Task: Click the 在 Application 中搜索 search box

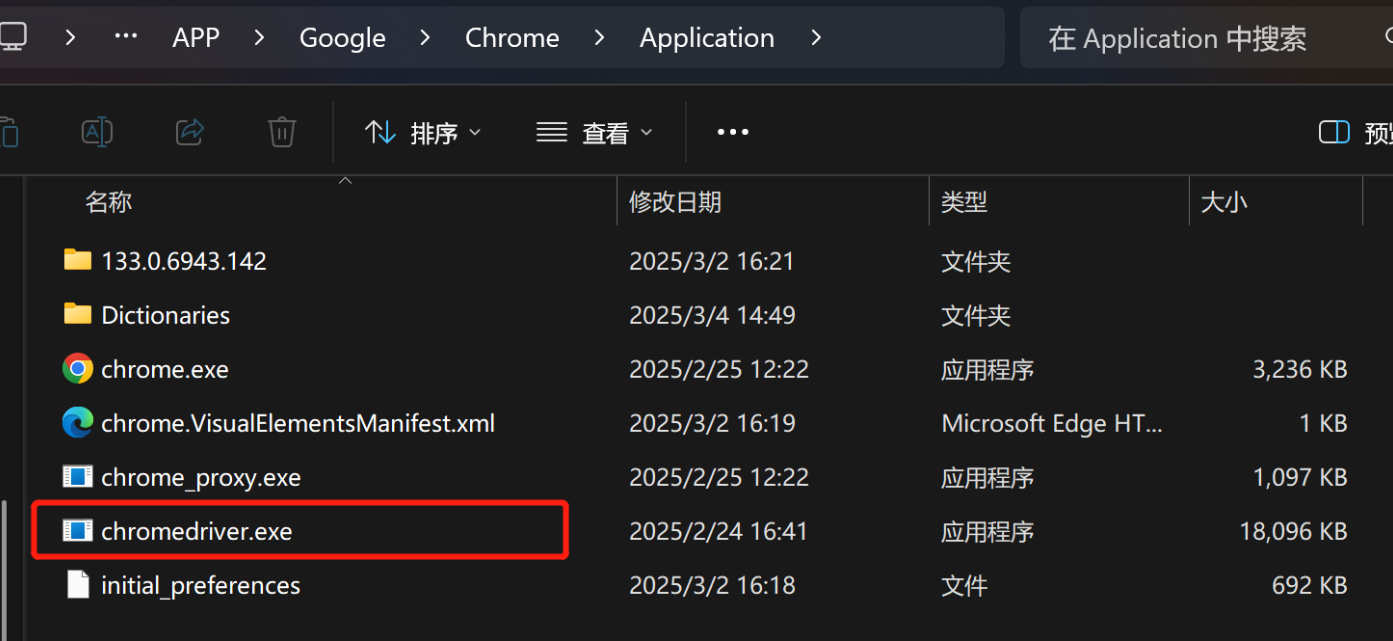Action: [x=1177, y=38]
